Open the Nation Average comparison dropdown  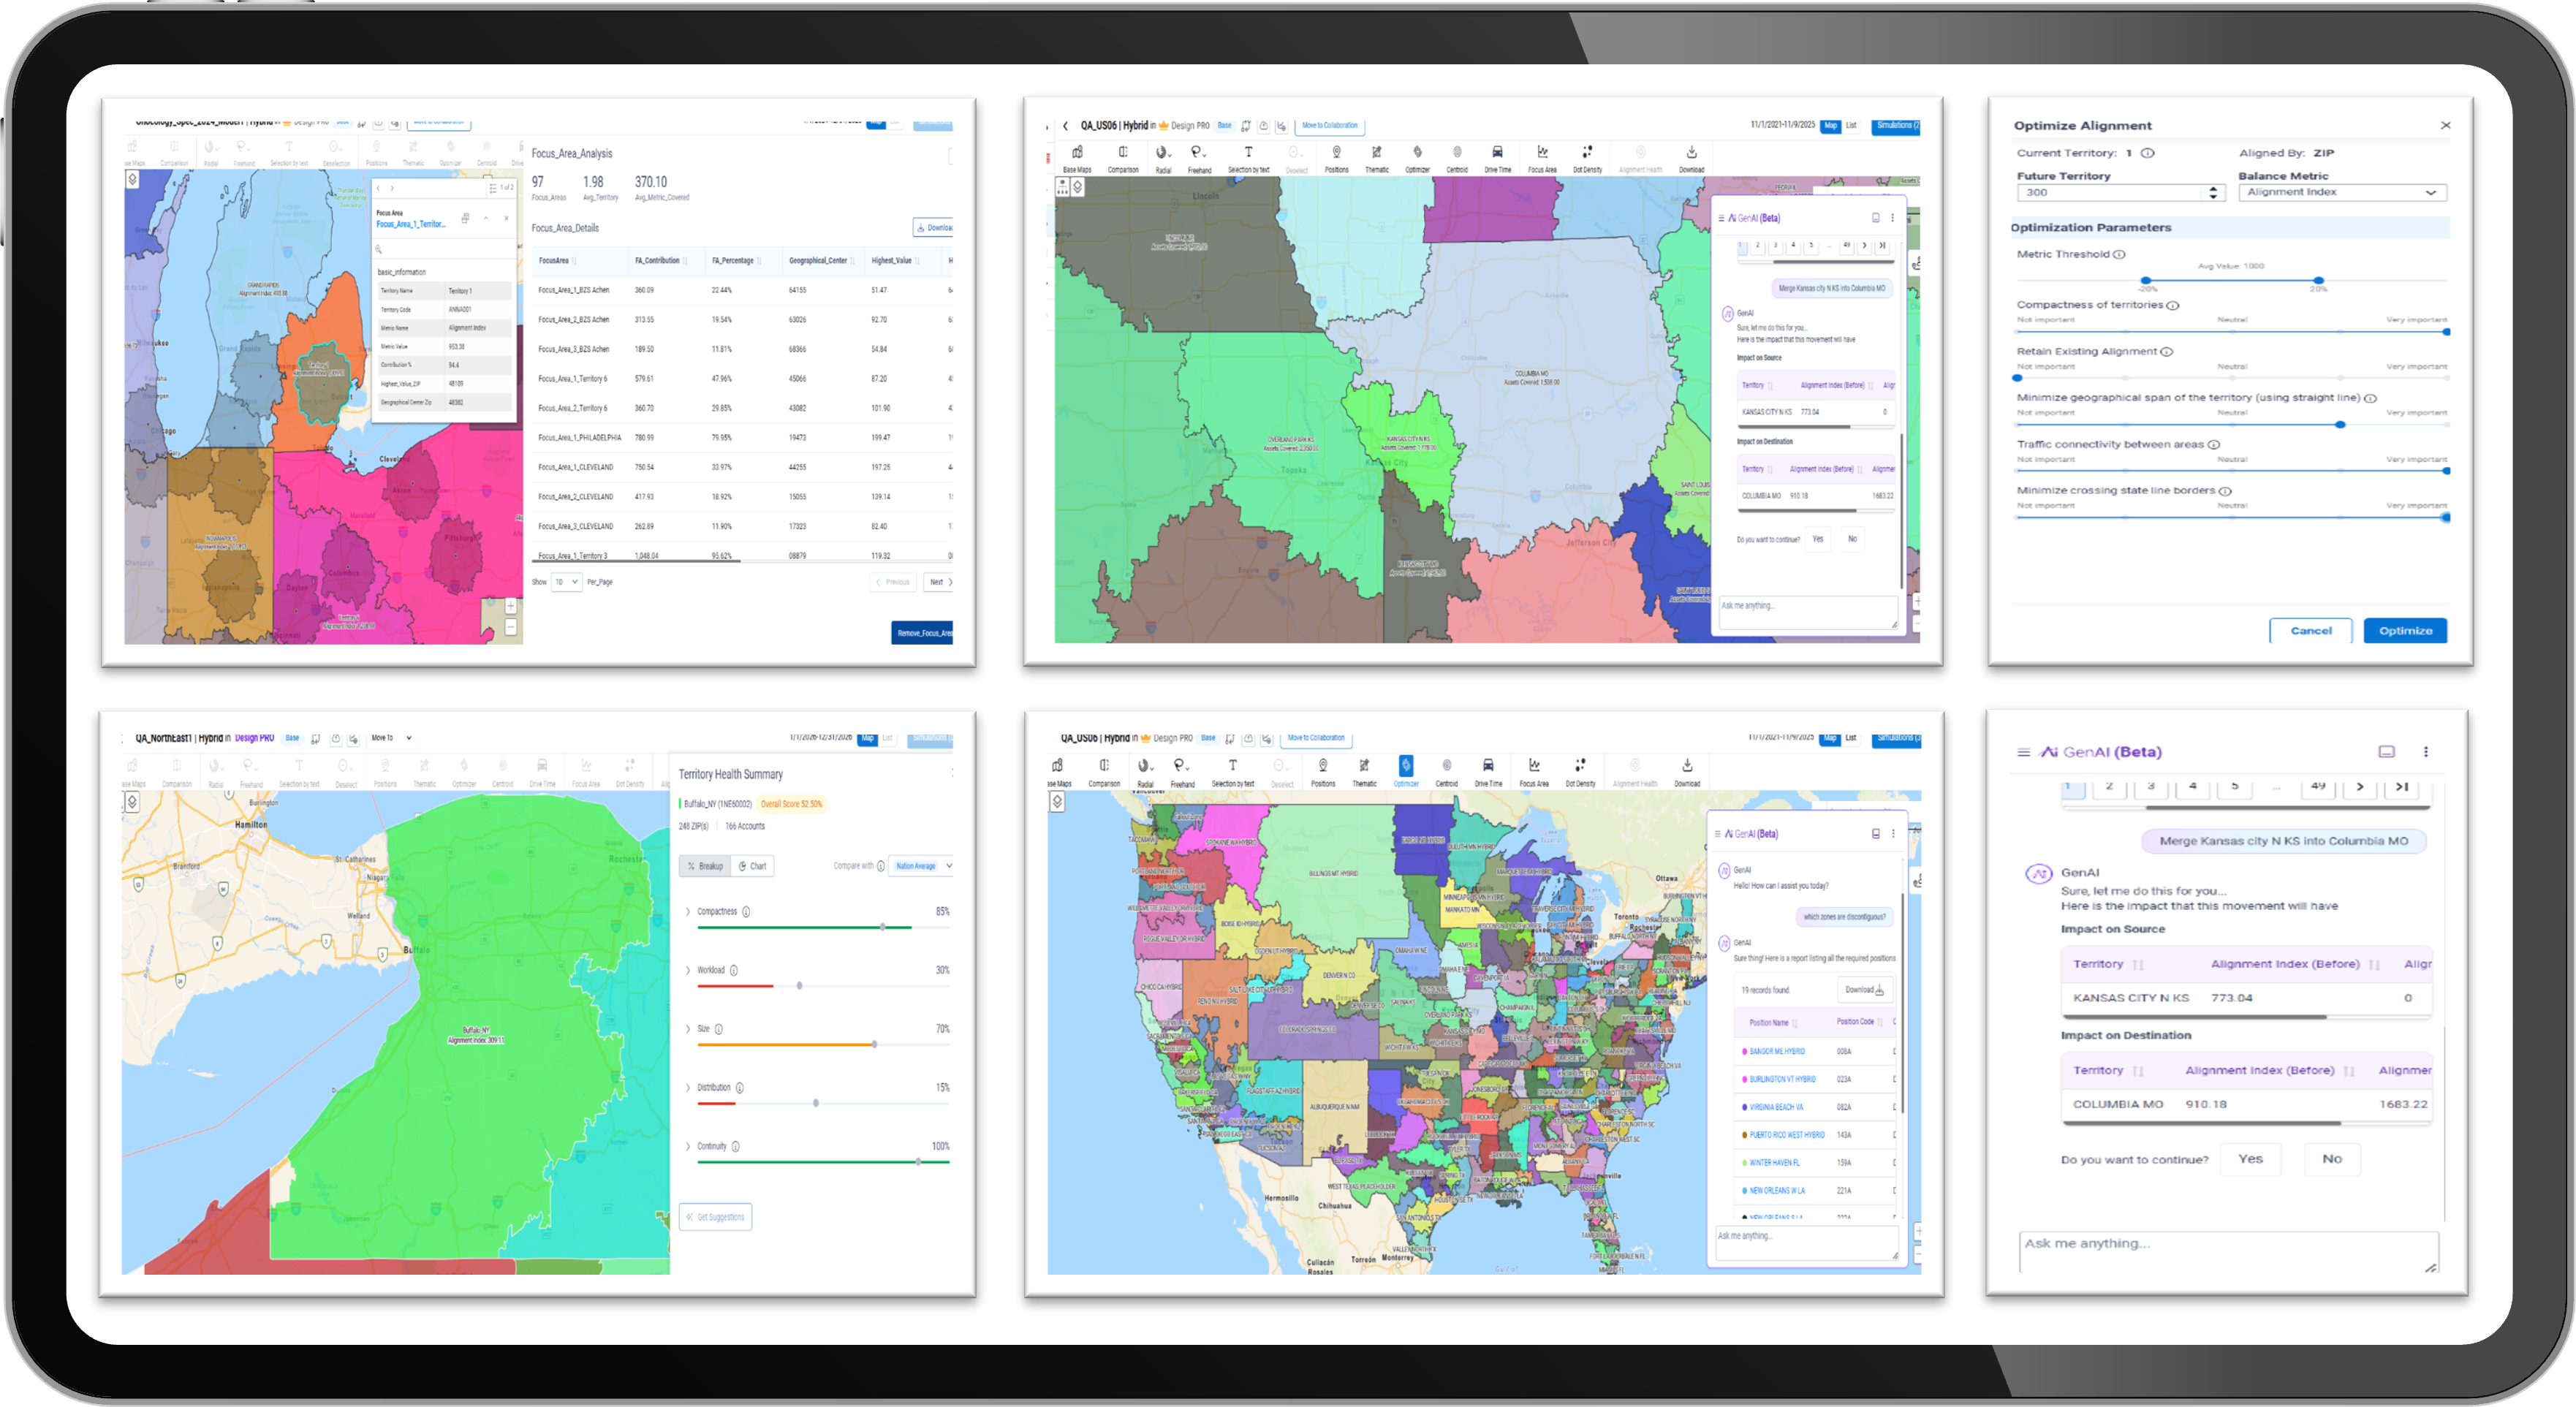coord(919,866)
